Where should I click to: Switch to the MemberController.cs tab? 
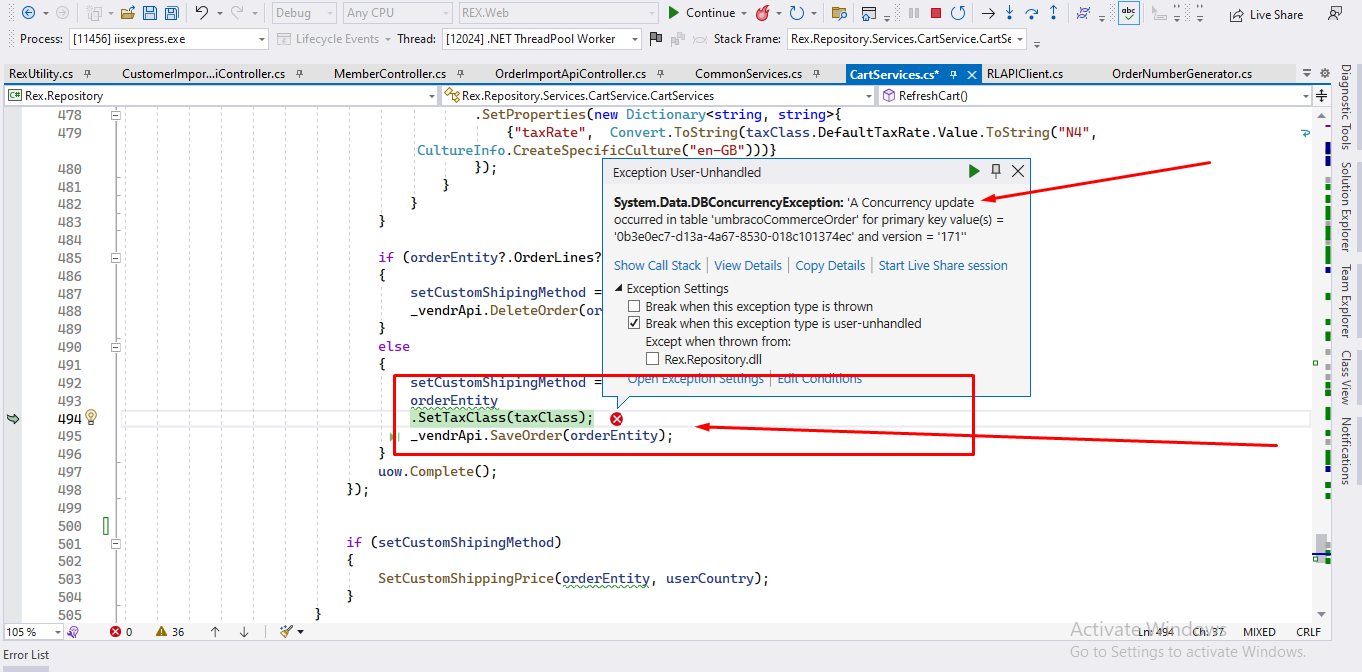click(x=390, y=74)
